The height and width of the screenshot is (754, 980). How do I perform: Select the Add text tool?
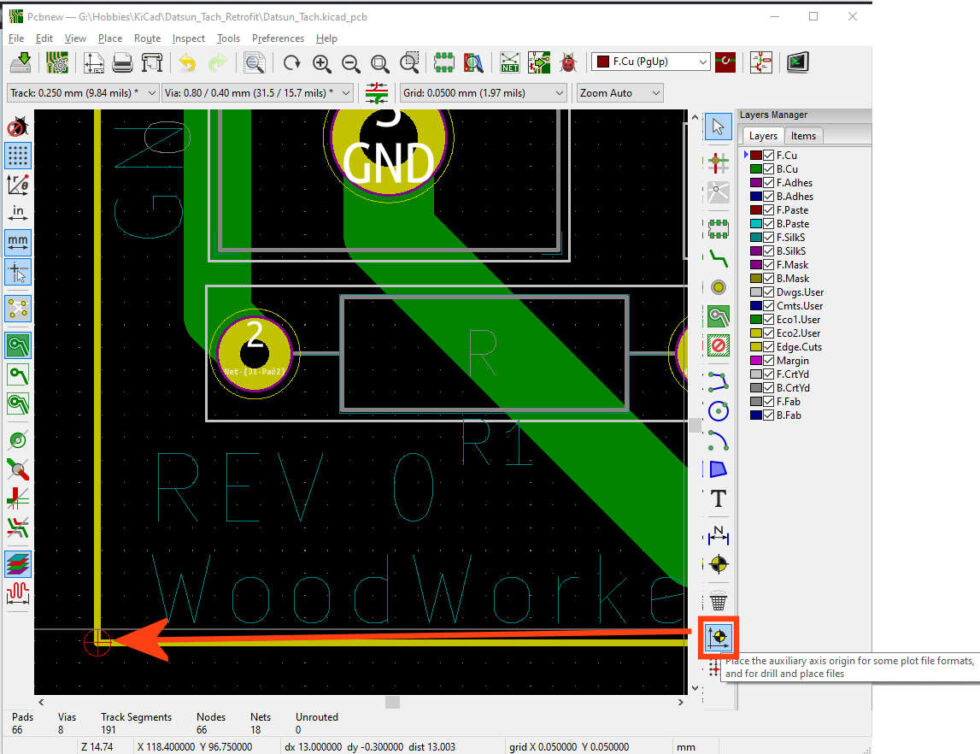718,499
